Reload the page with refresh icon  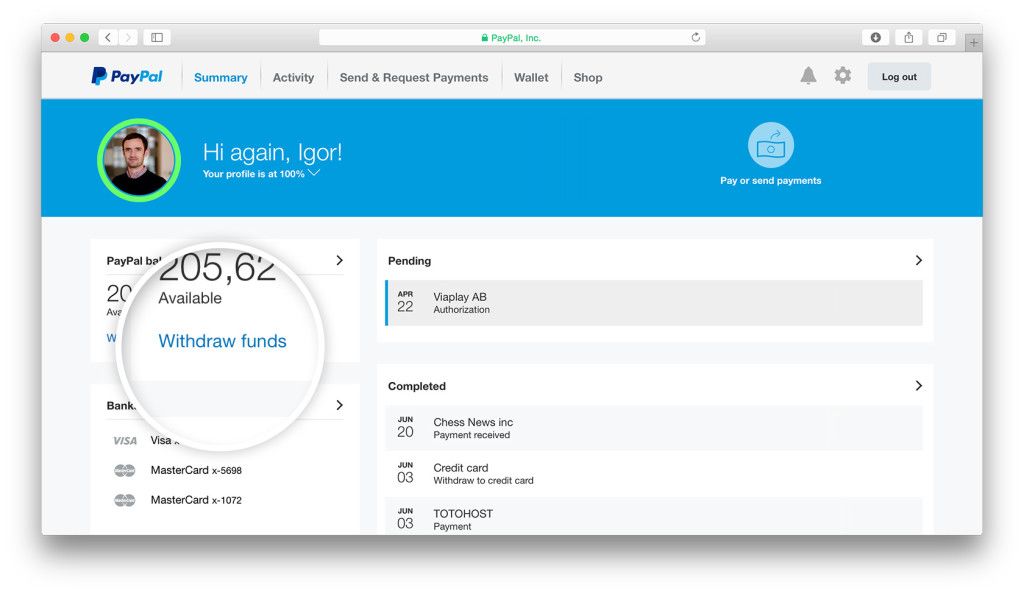[x=695, y=38]
